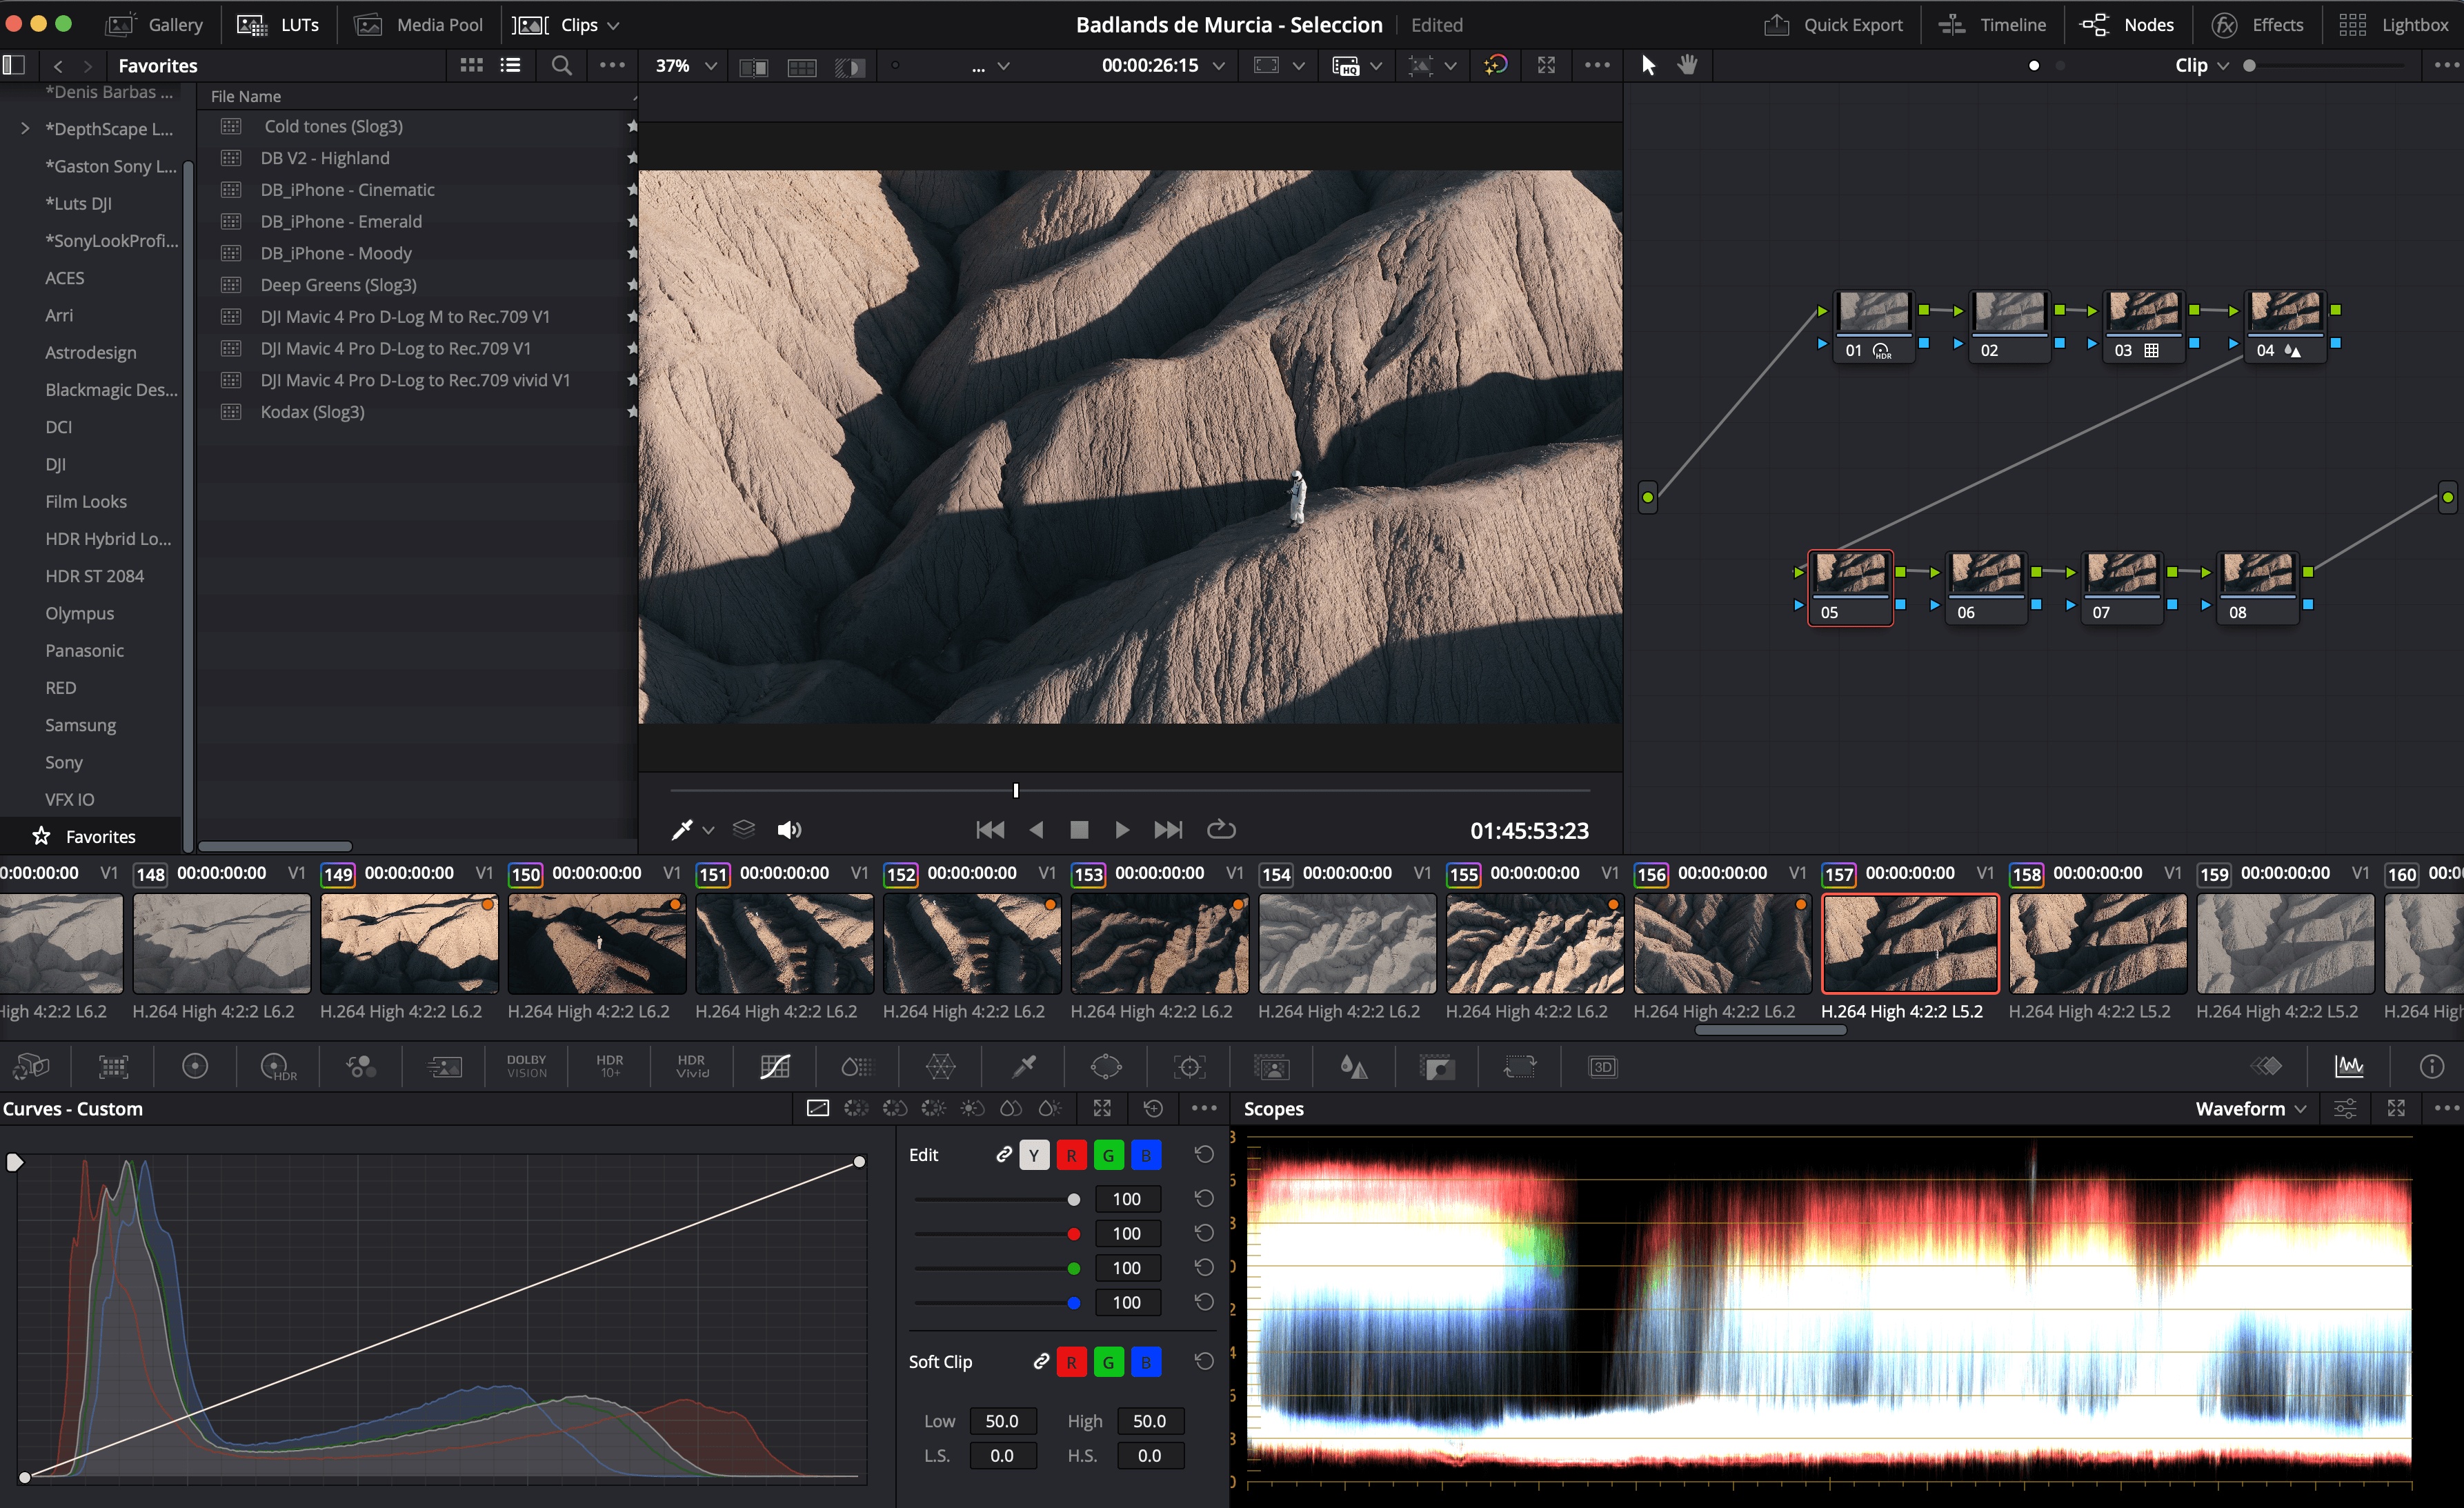Click the Blur/Sharpen palette icon
This screenshot has height=1508, width=2464.
(1353, 1067)
